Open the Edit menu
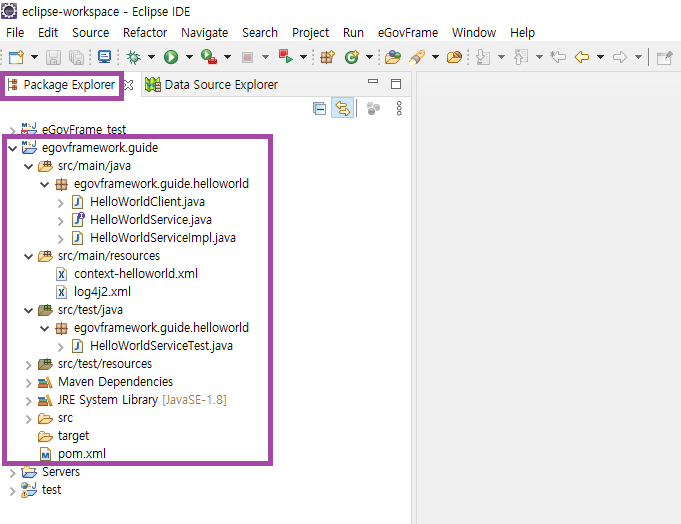 tap(48, 33)
